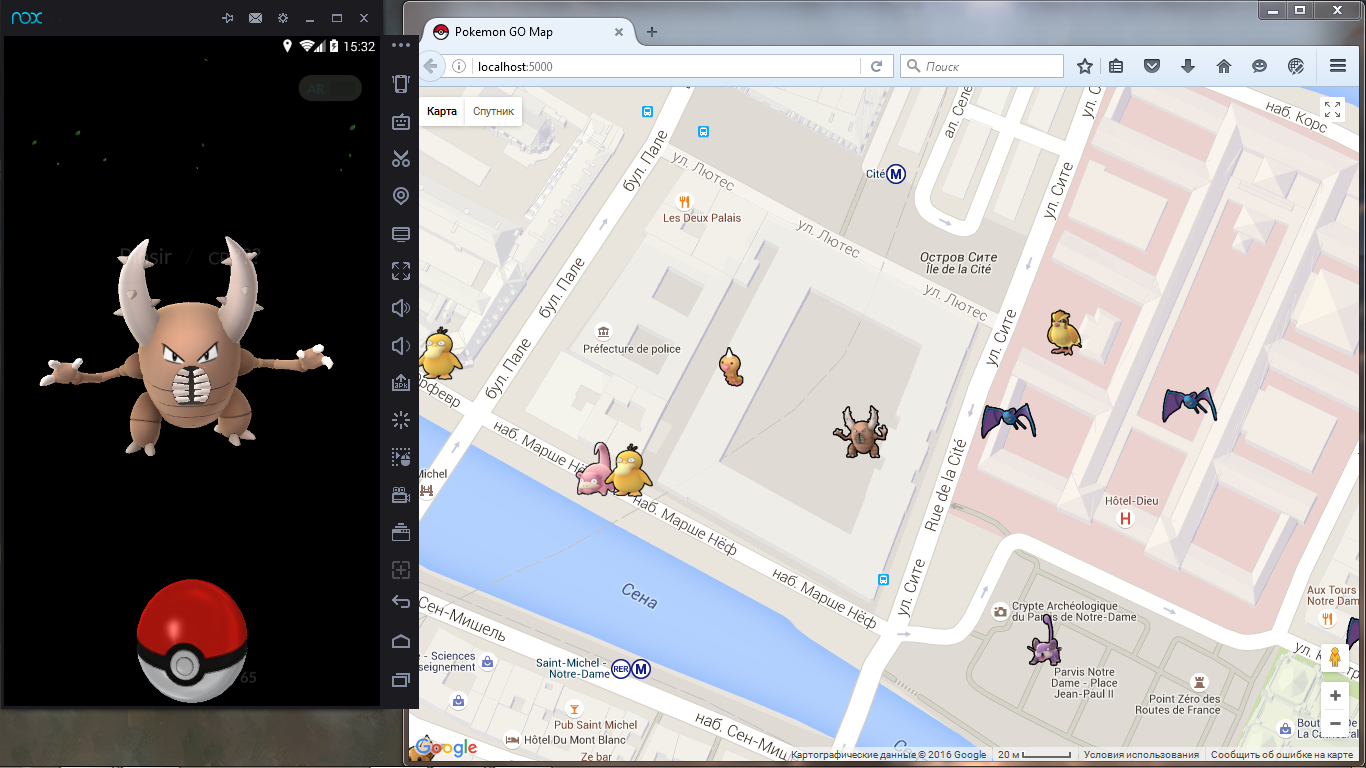The image size is (1366, 768).
Task: Click the Google logo on the map
Action: 446,748
